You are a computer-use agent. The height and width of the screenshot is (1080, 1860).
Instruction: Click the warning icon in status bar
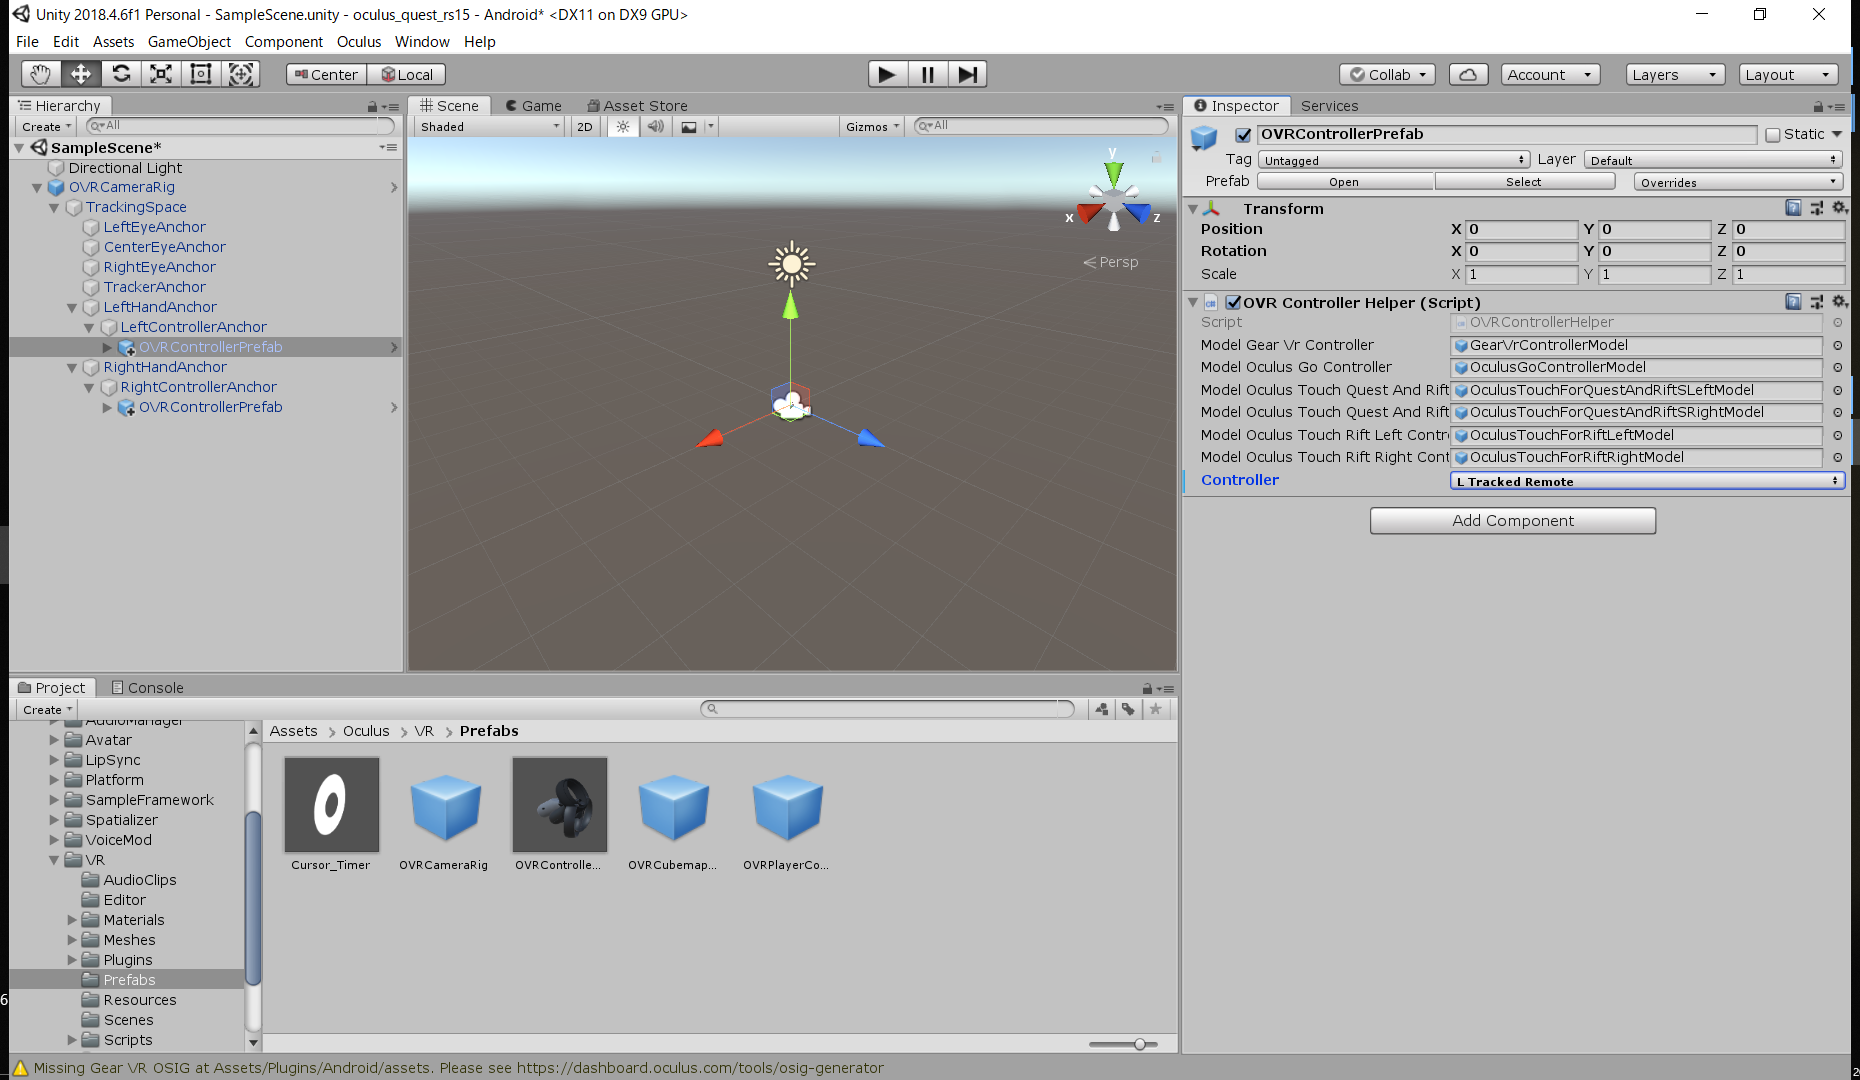tap(20, 1068)
